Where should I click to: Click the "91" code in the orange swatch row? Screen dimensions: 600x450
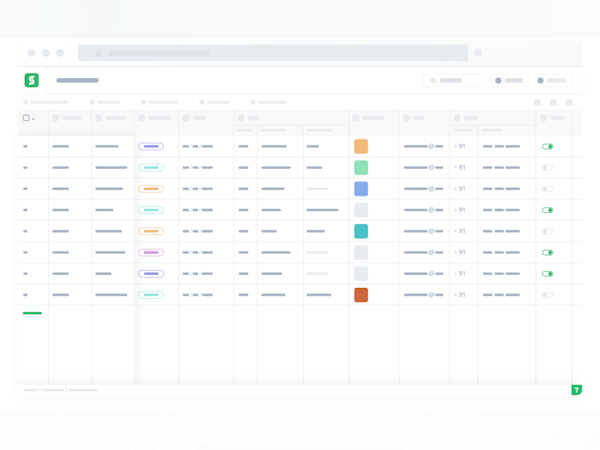click(x=462, y=147)
